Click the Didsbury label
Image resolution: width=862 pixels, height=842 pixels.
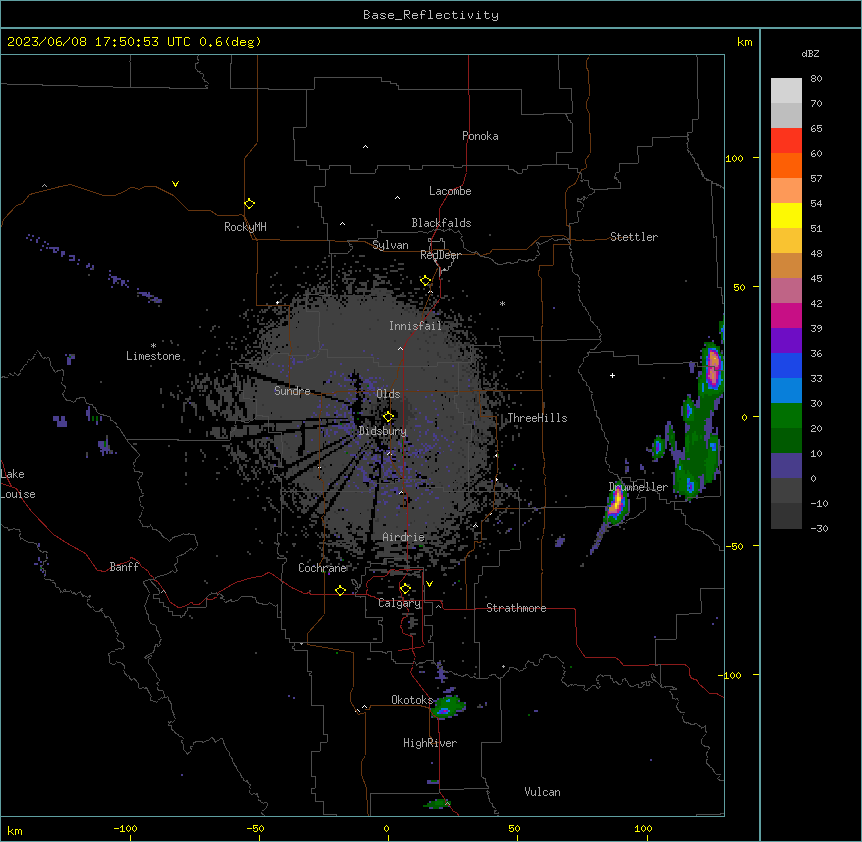pyautogui.click(x=383, y=431)
